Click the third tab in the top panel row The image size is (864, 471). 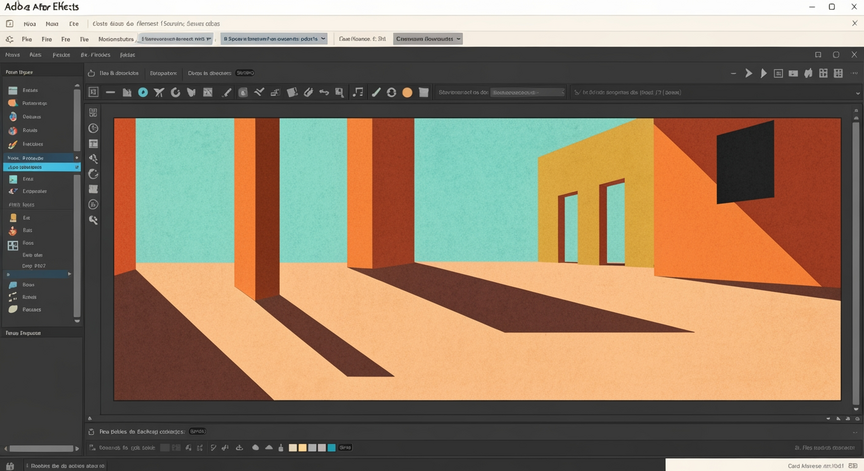[209, 73]
